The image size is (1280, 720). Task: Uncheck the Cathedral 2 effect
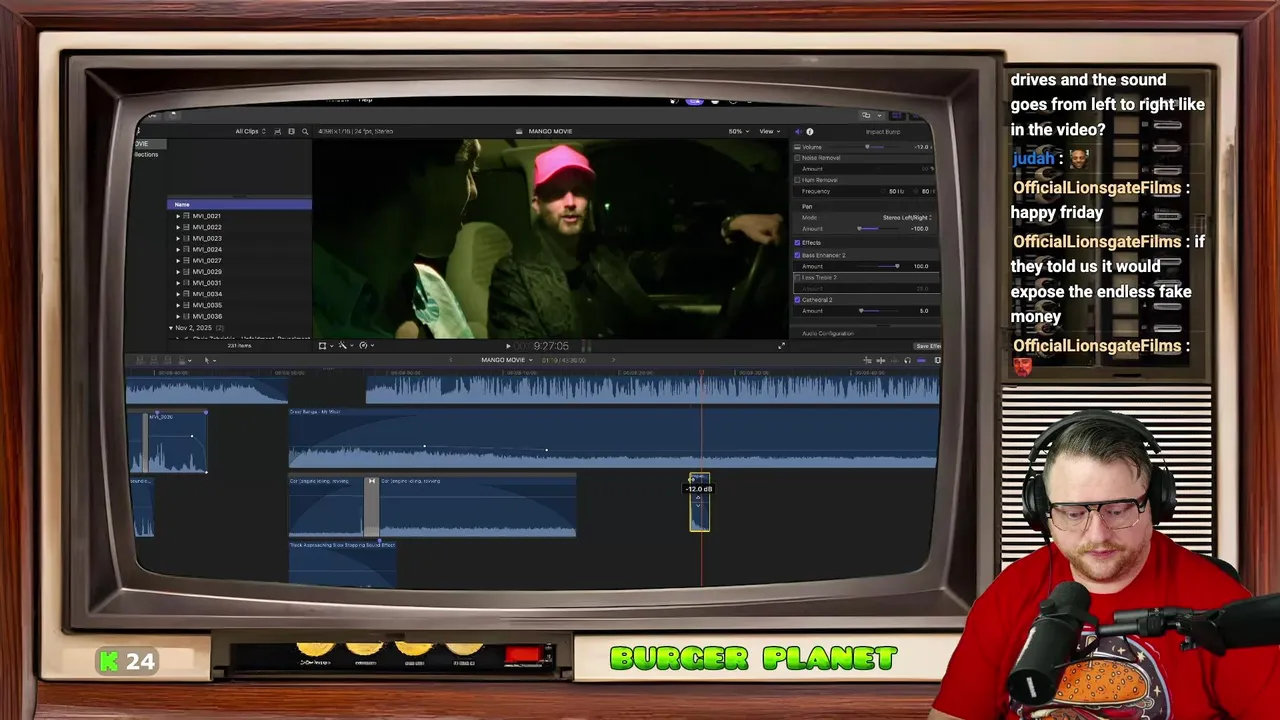[x=797, y=300]
